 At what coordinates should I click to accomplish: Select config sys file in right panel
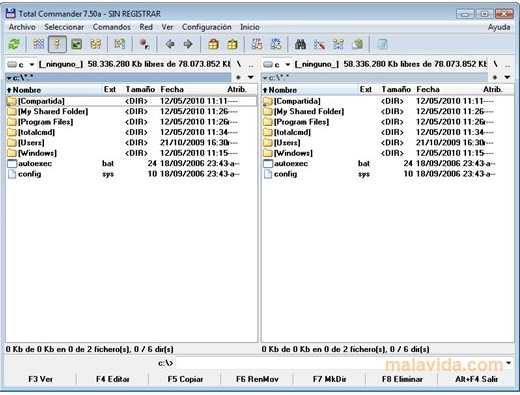pyautogui.click(x=388, y=174)
